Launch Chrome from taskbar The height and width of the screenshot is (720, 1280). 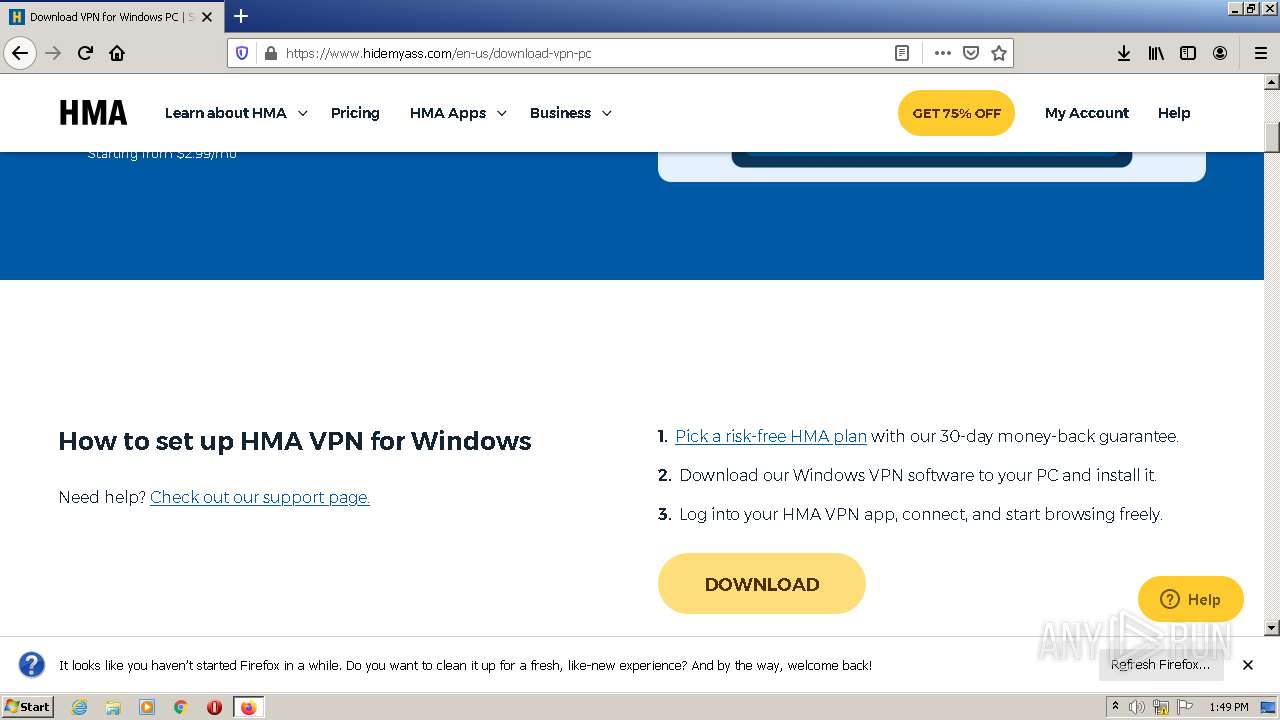(x=181, y=707)
